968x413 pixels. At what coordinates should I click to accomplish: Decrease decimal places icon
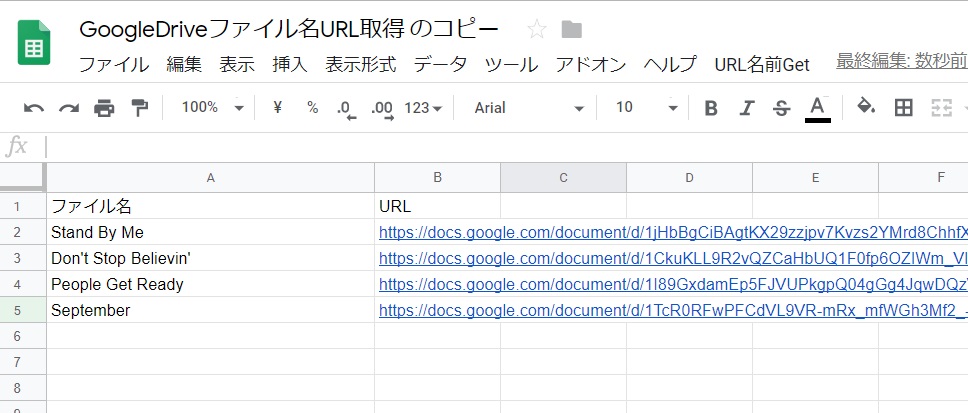pyautogui.click(x=346, y=109)
